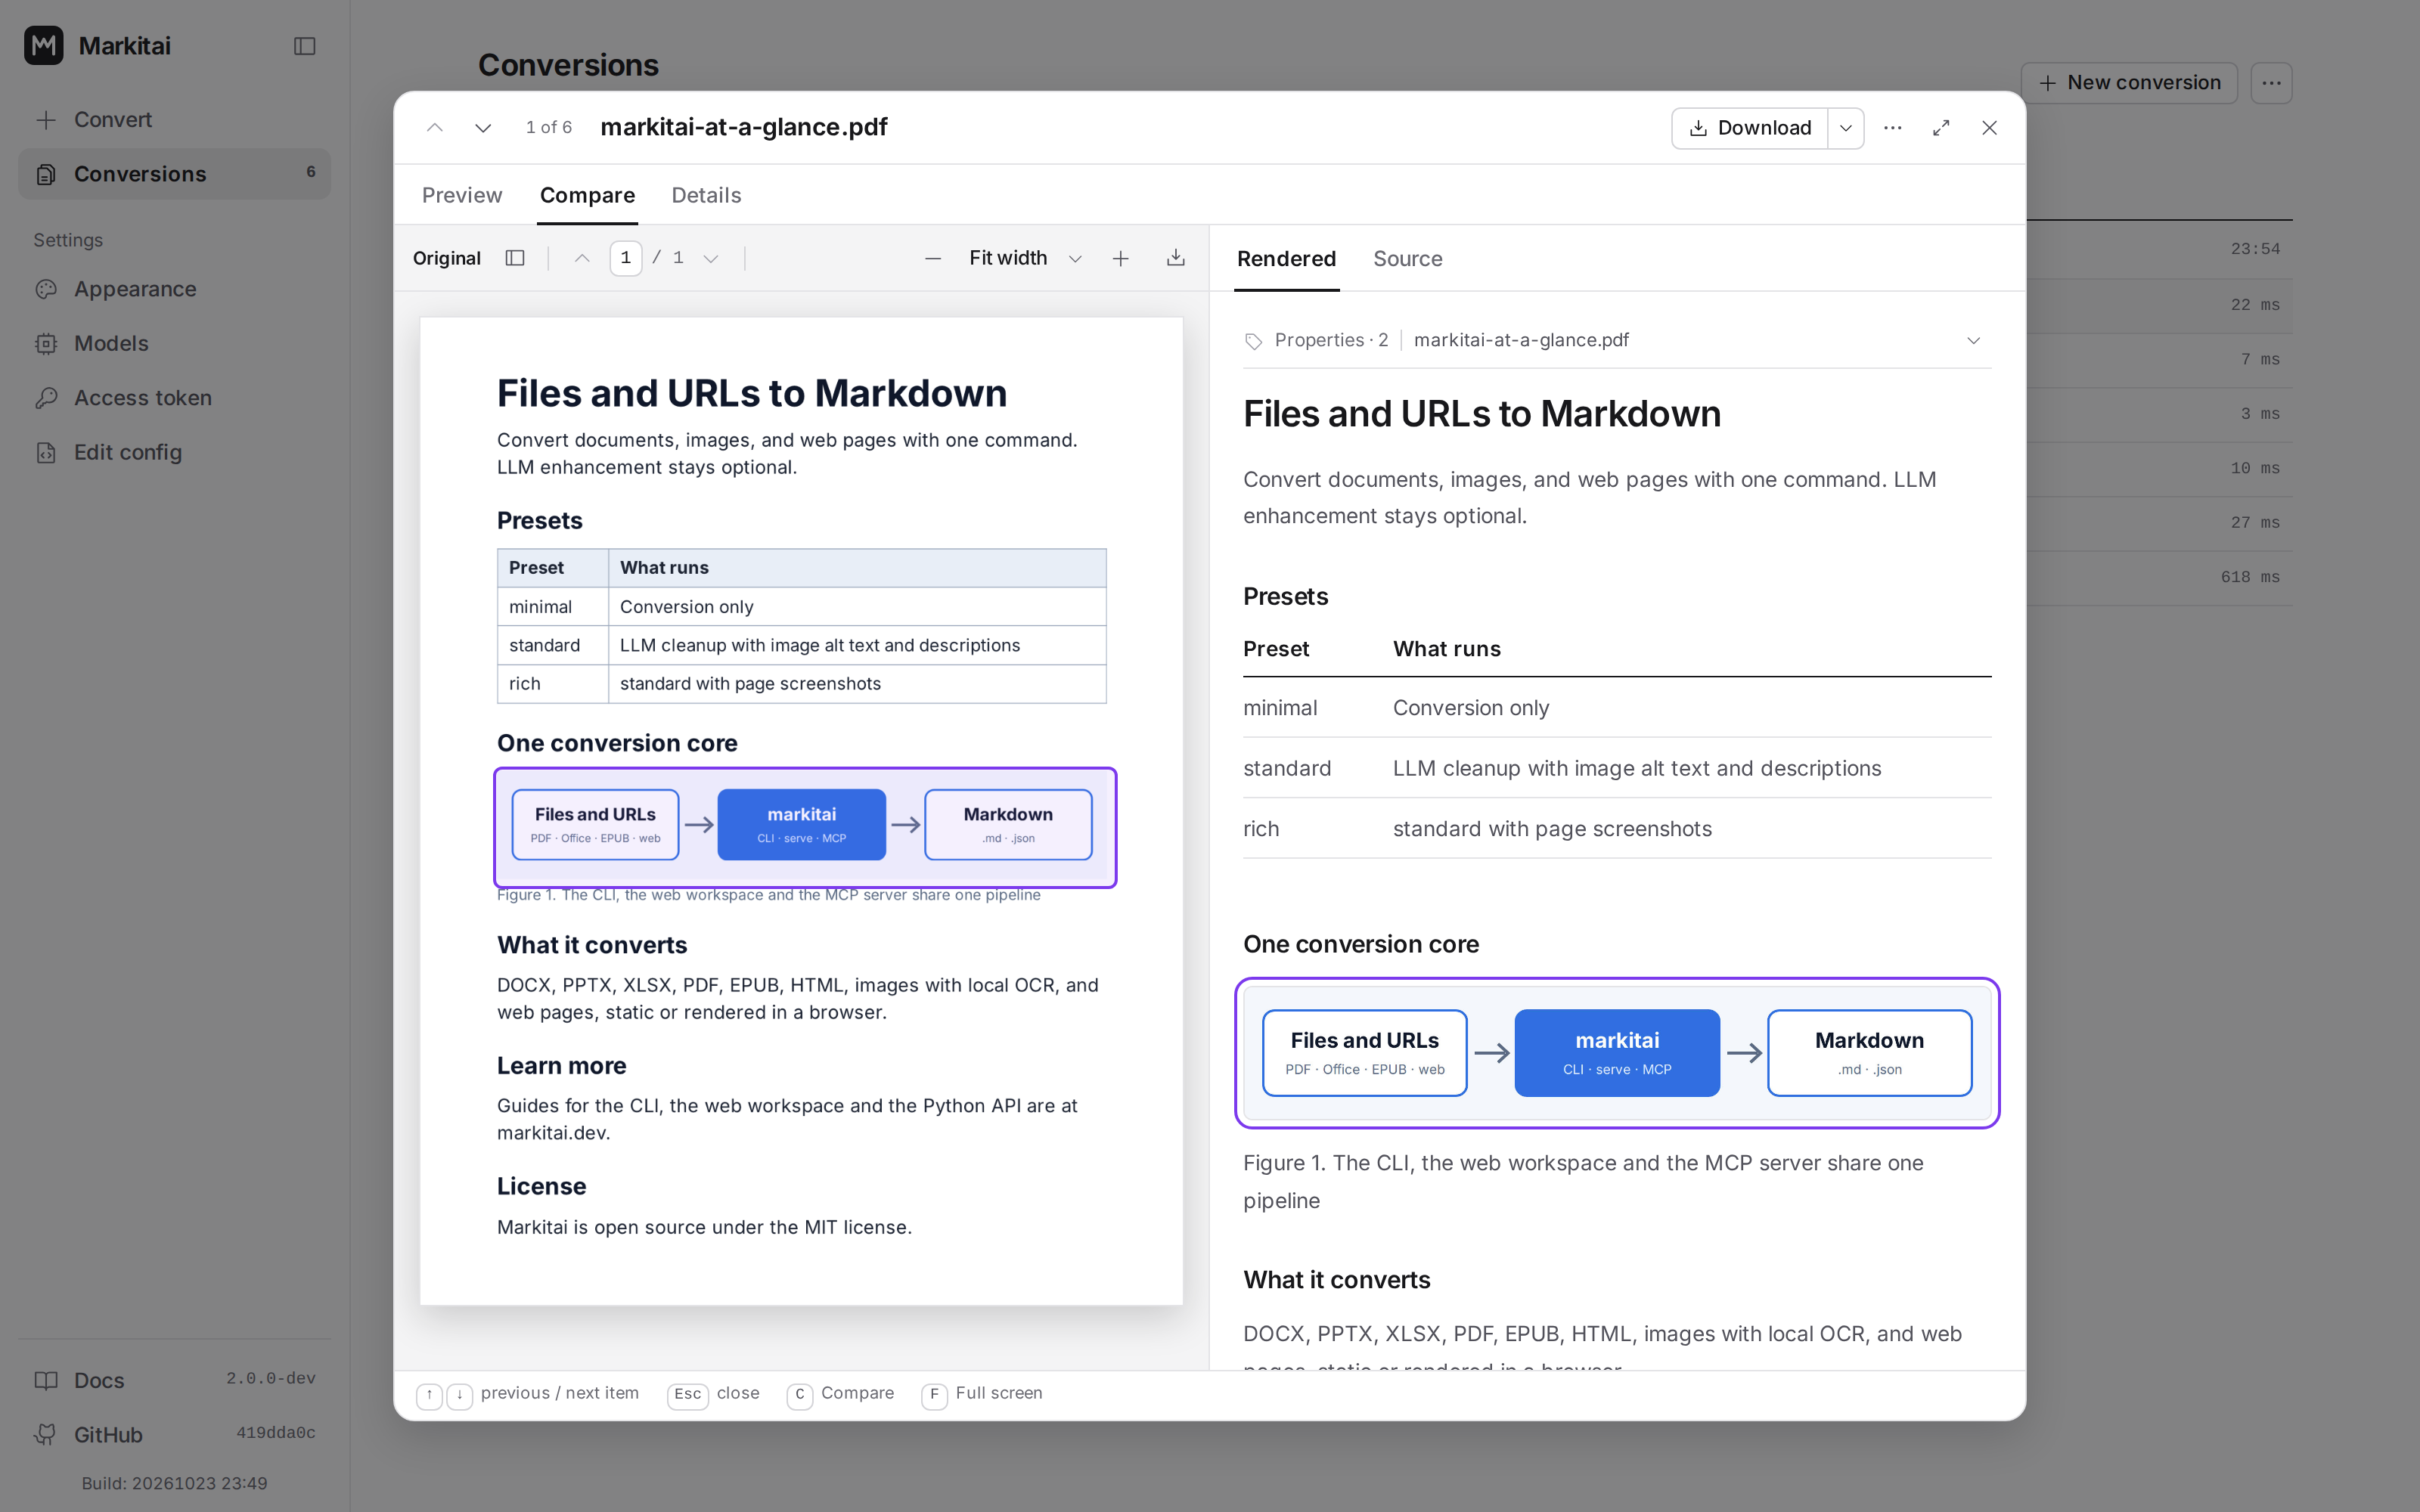Go to next item with down chevron
The image size is (2420, 1512).
pos(483,128)
